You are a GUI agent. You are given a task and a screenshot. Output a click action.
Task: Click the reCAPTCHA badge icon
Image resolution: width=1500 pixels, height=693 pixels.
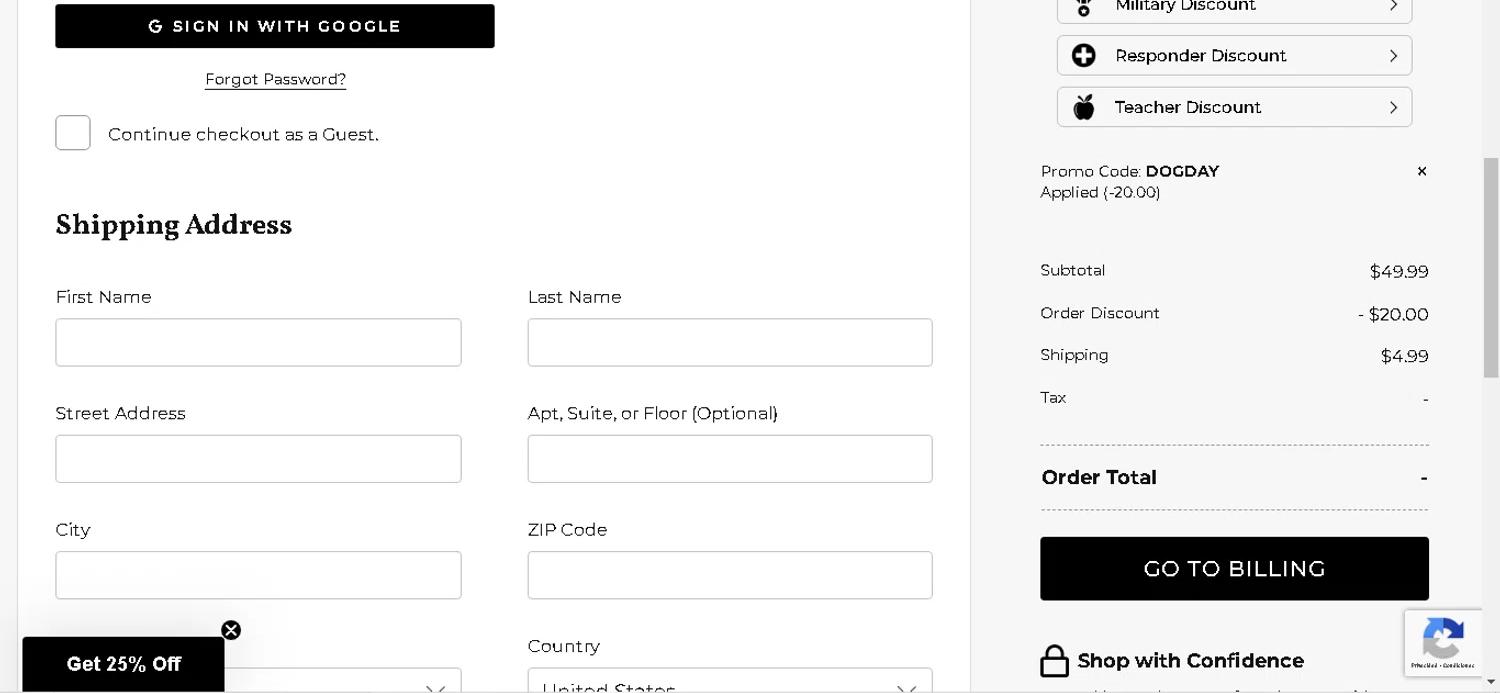pos(1442,638)
